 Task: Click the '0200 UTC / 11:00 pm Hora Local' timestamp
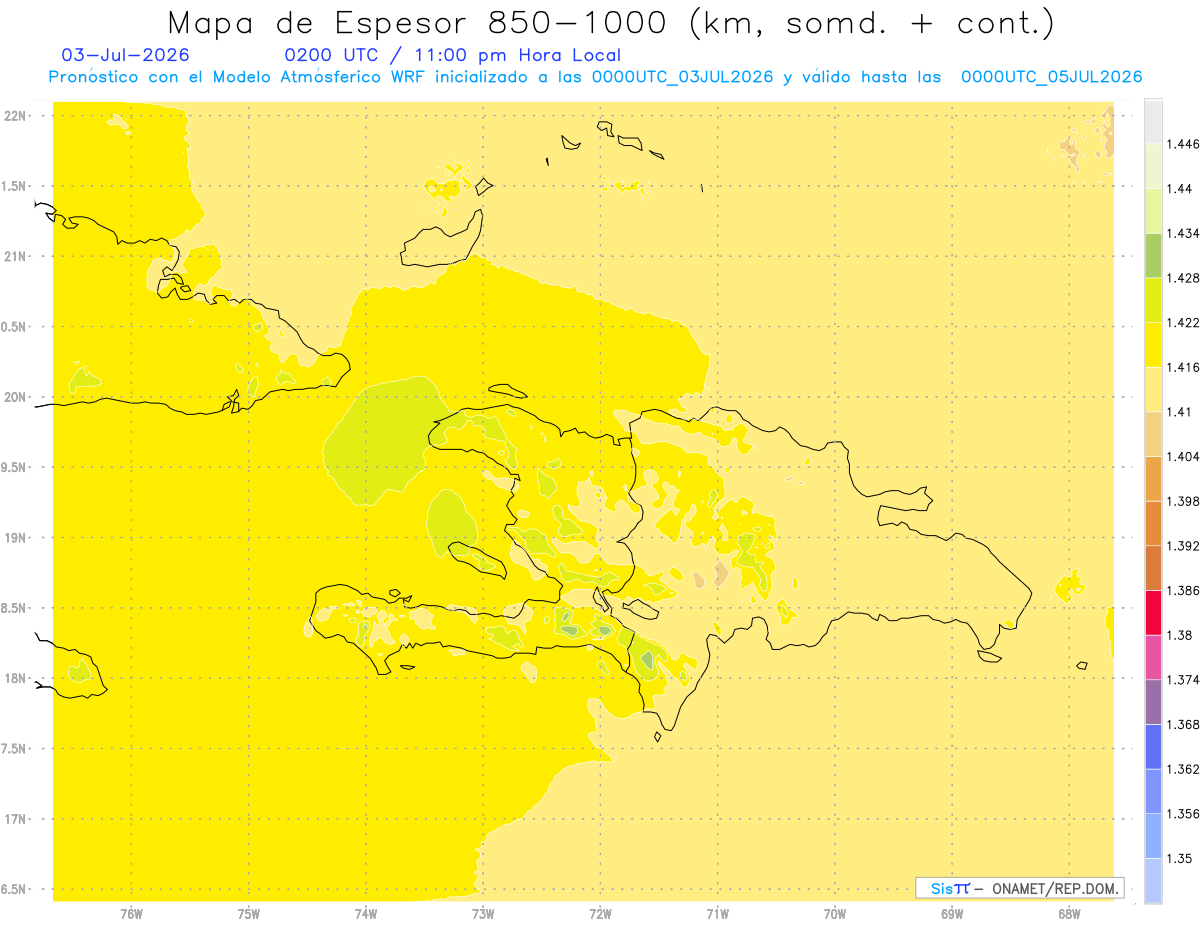[x=452, y=55]
